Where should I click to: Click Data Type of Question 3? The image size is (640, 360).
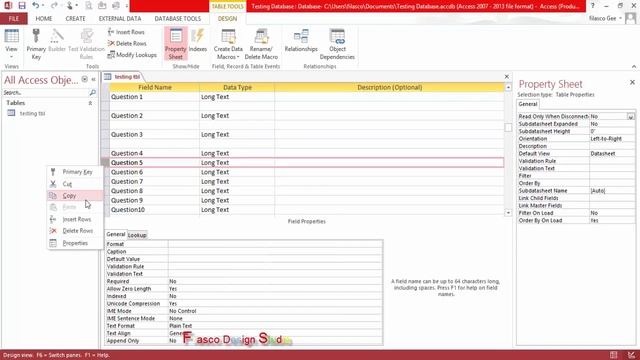pos(237,134)
